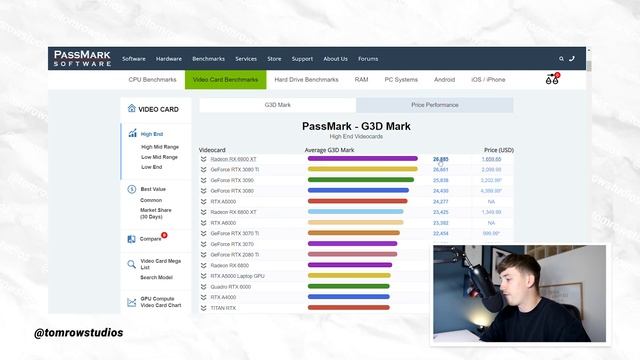This screenshot has width=640, height=360.
Task: Select the G3D Mark chart tab
Action: (x=278, y=105)
